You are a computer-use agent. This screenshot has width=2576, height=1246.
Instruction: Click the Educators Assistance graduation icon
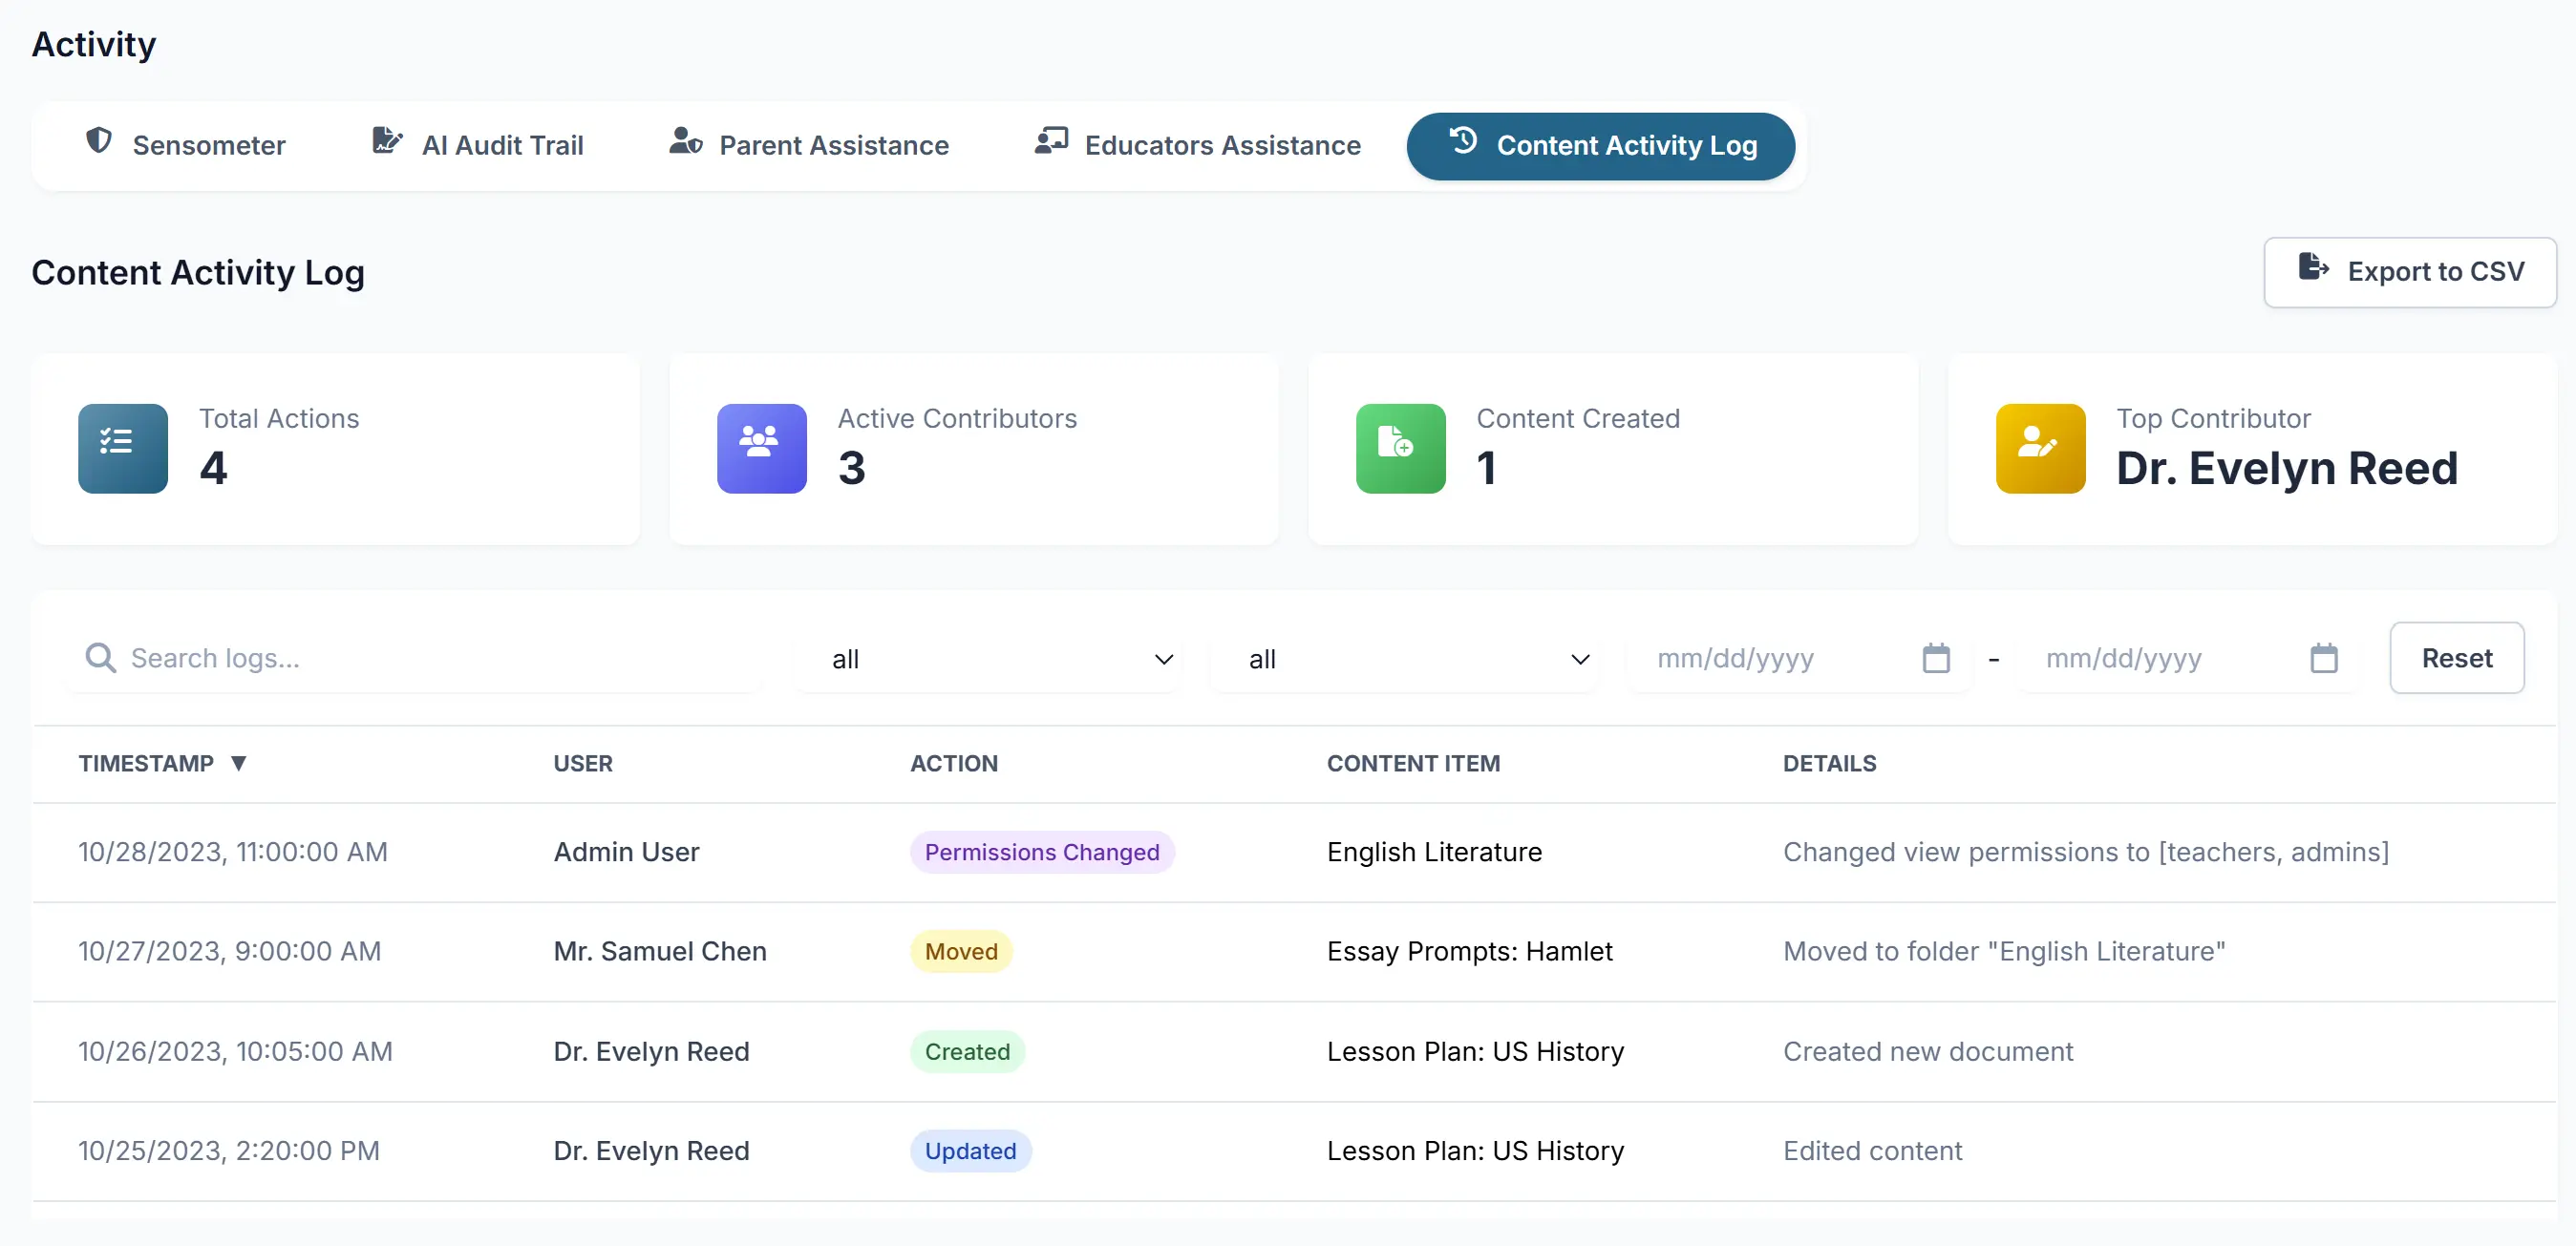[x=1051, y=141]
